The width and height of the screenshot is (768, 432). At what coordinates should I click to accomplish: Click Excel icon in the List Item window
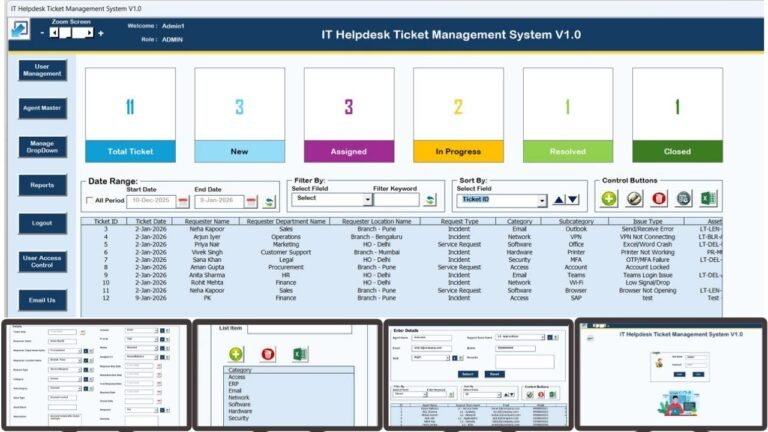(300, 354)
